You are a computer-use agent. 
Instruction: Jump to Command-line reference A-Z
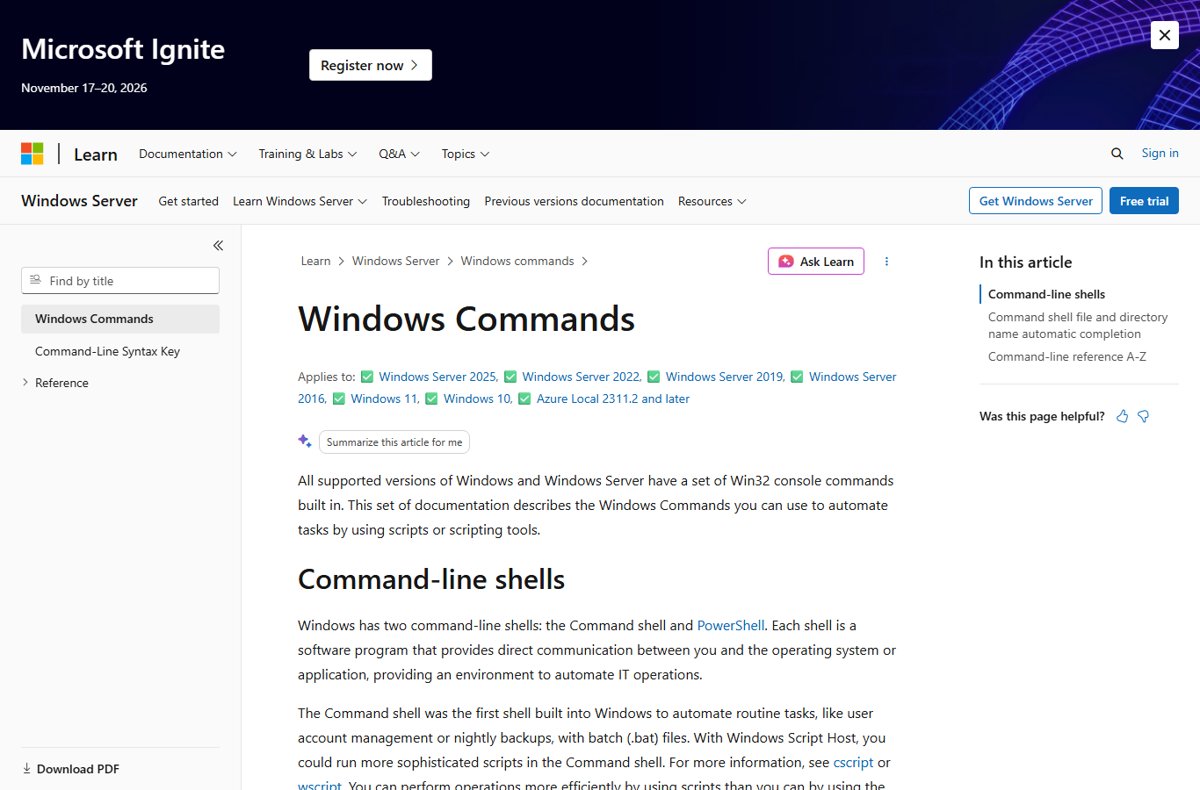(1067, 357)
